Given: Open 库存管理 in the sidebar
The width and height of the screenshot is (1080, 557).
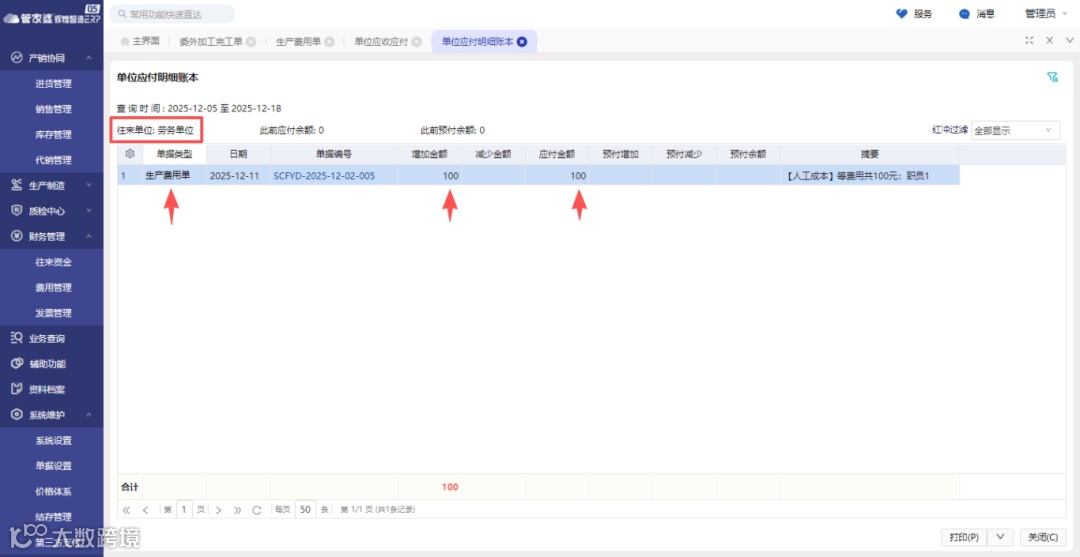Looking at the screenshot, I should tap(53, 135).
